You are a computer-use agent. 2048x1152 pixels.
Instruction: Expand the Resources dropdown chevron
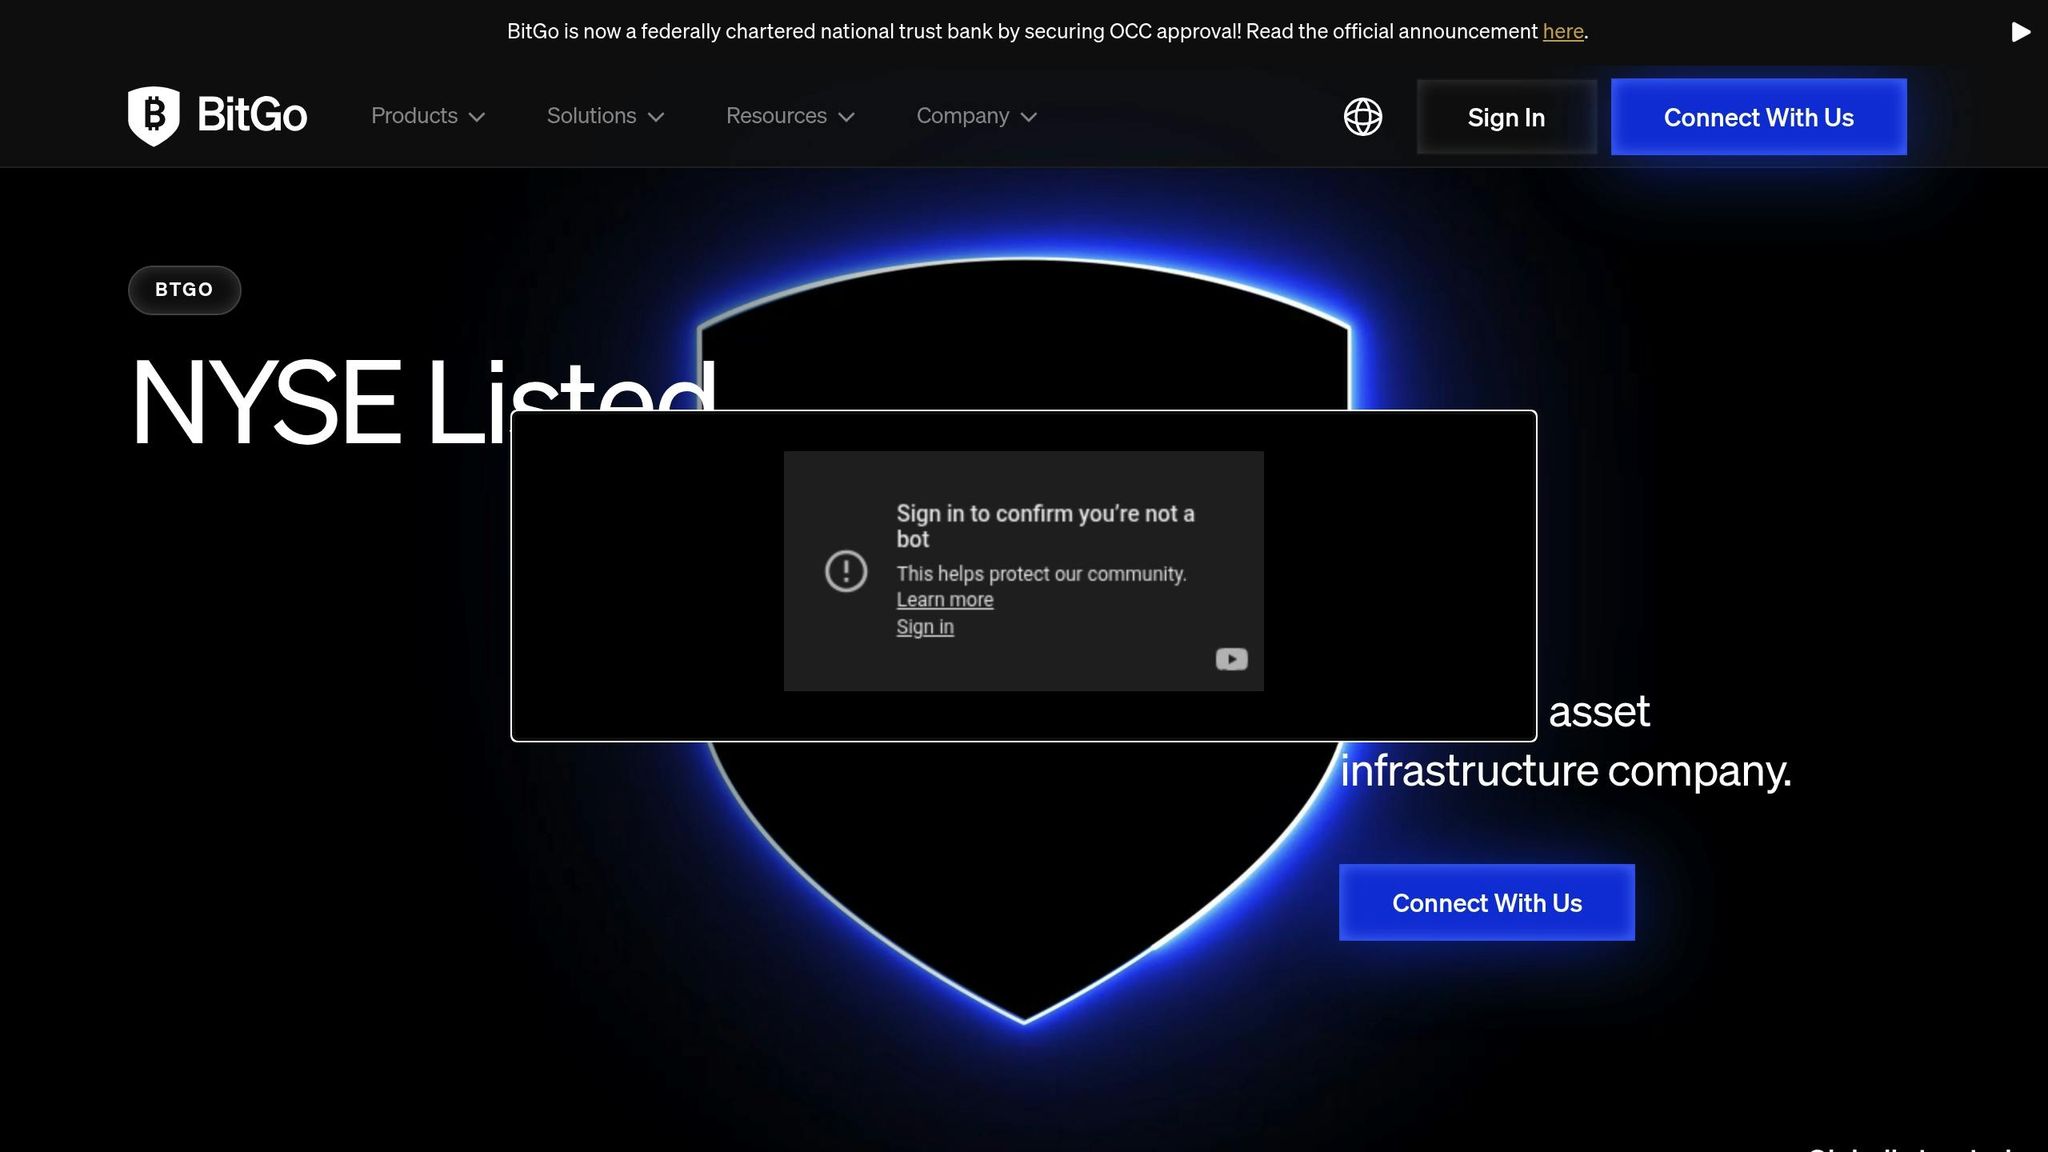click(846, 117)
